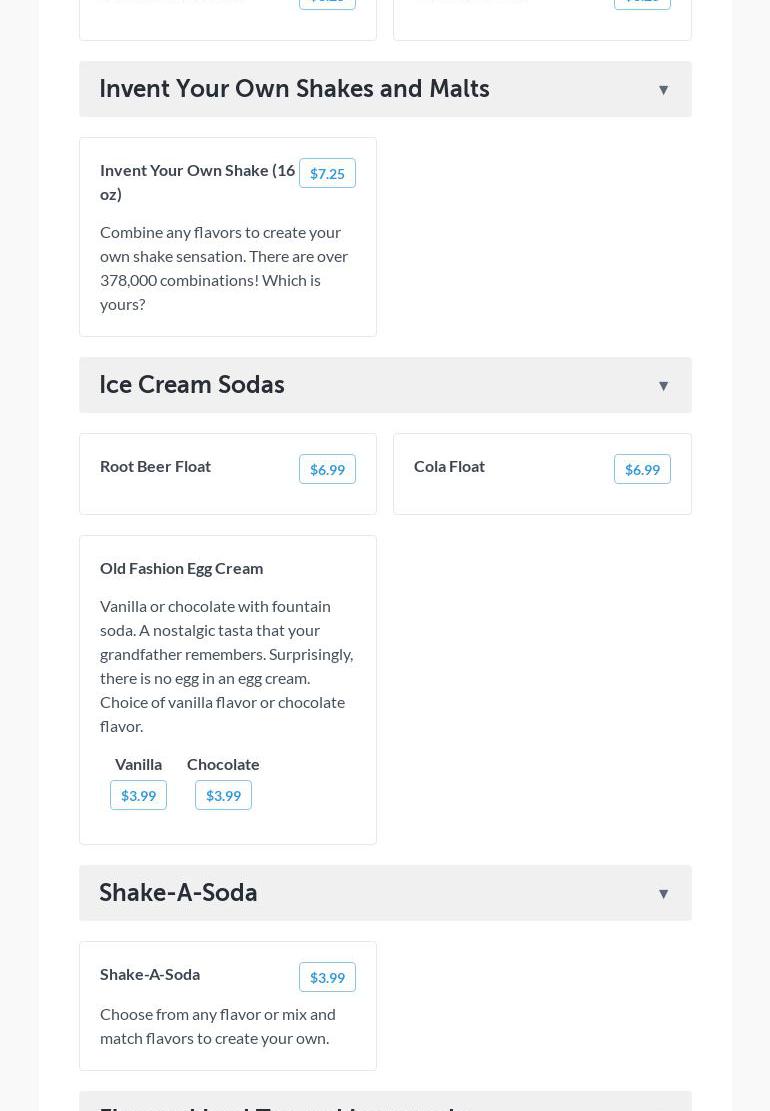
Task: Click the Shake-A-Soda item name in its card
Action: point(150,974)
